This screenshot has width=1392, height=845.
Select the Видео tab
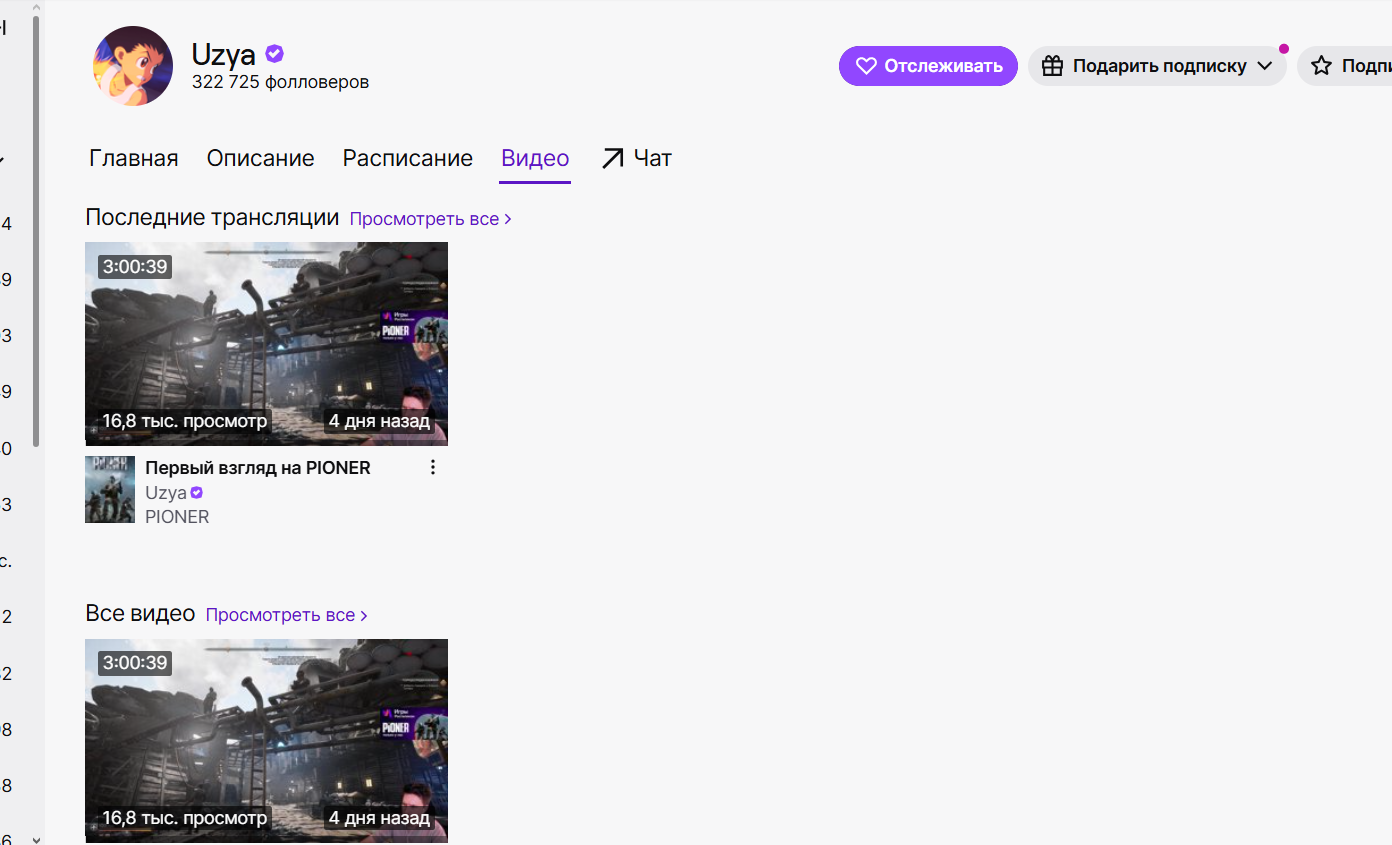tap(535, 158)
